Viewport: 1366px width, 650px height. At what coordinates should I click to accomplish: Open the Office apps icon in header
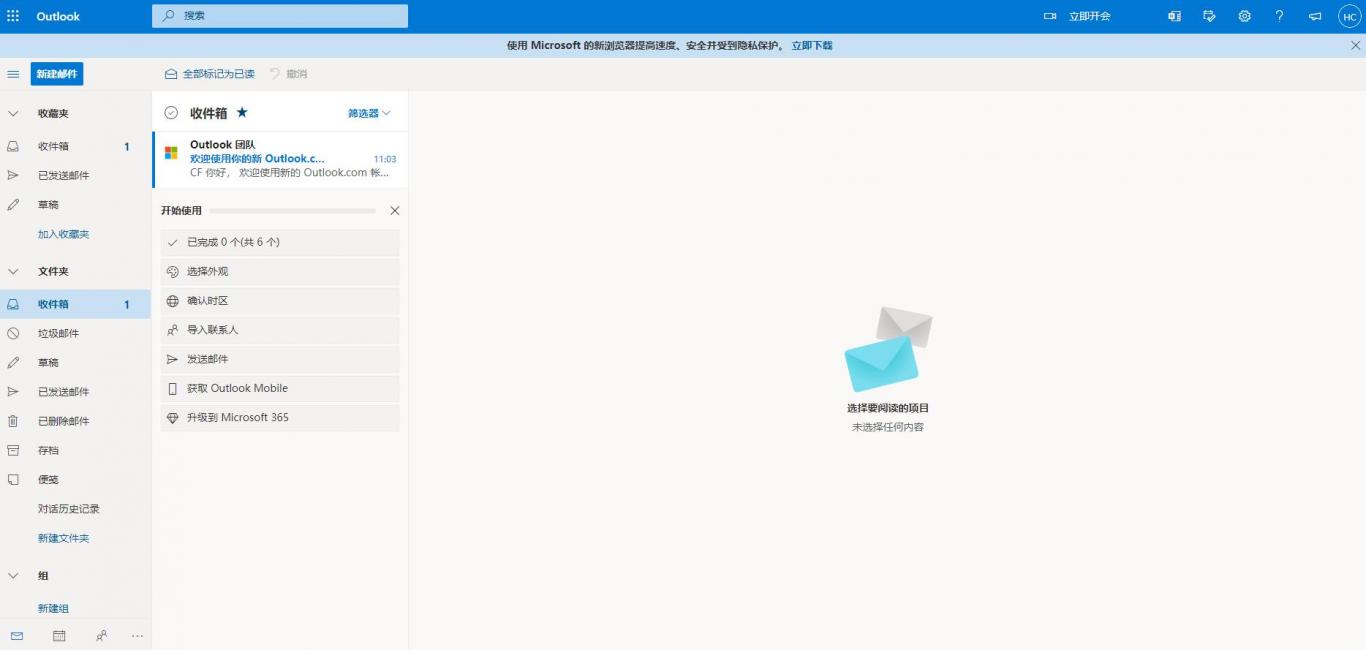1174,16
